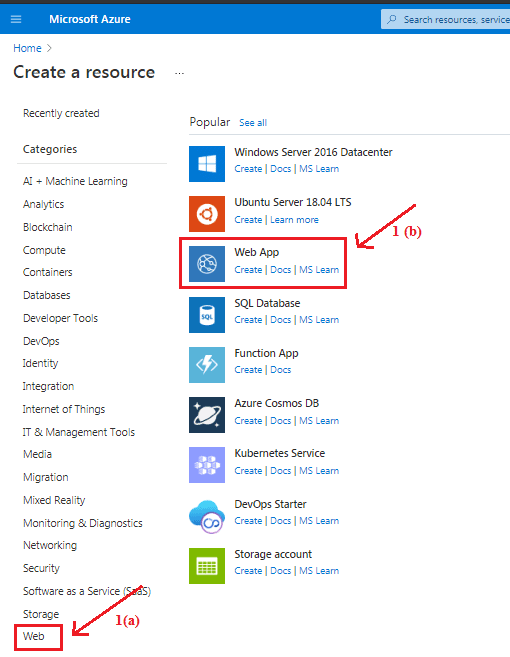The width and height of the screenshot is (510, 657).
Task: Click the Ubuntu Server 18.04 icon
Action: [x=207, y=214]
